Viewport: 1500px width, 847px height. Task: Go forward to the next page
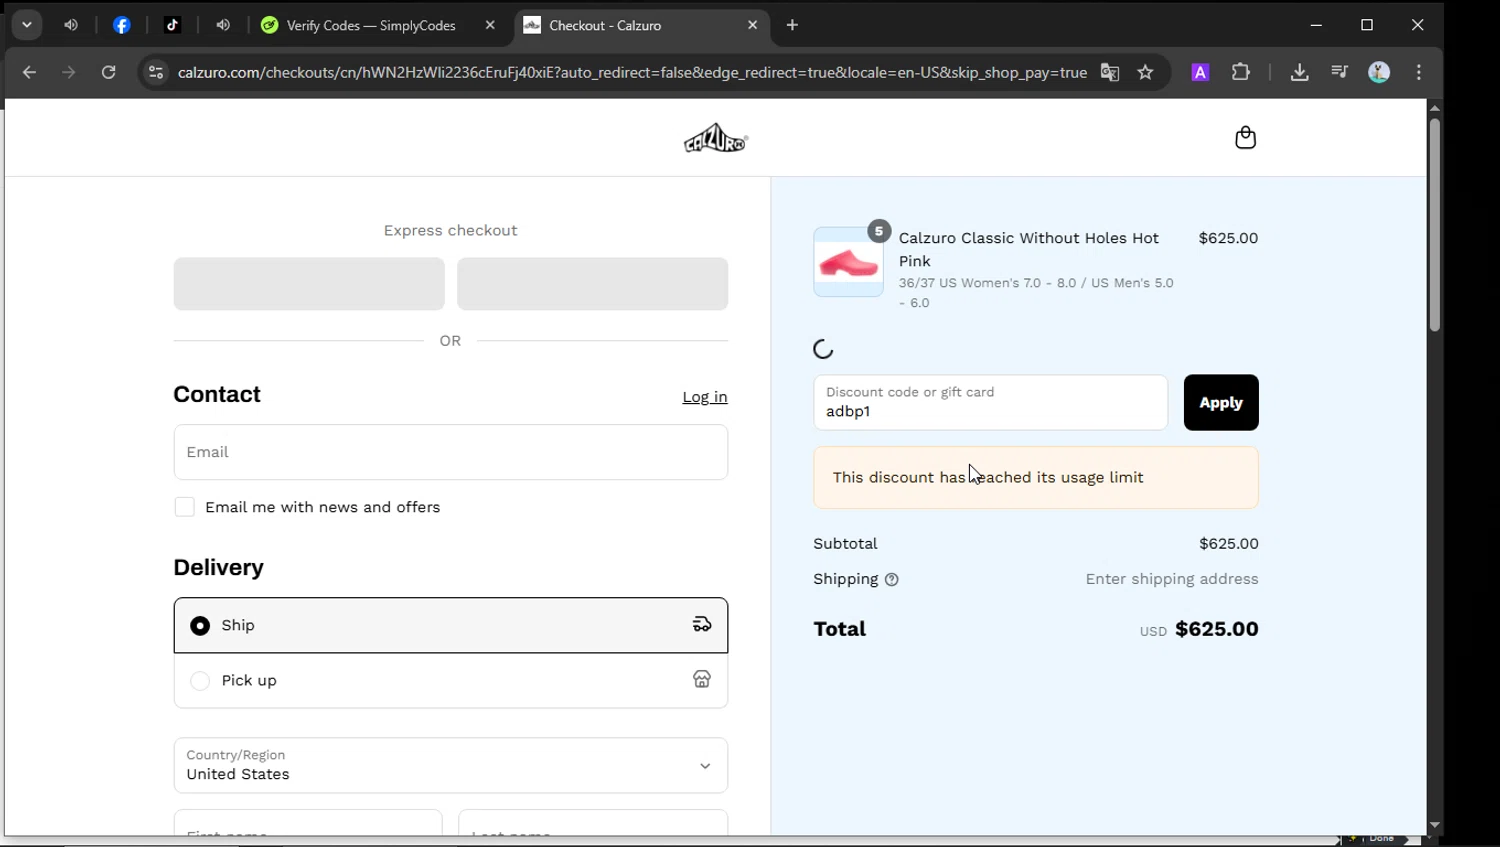coord(68,72)
